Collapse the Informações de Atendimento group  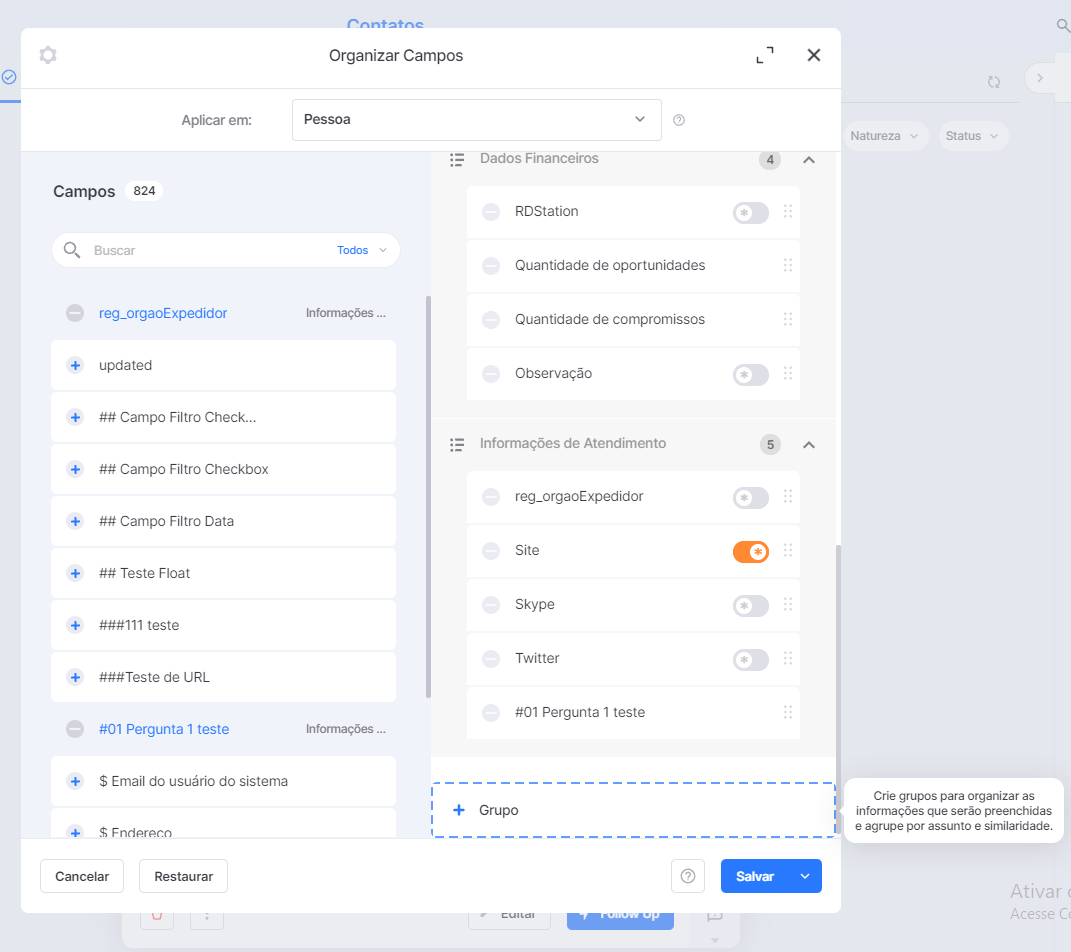[x=809, y=445]
